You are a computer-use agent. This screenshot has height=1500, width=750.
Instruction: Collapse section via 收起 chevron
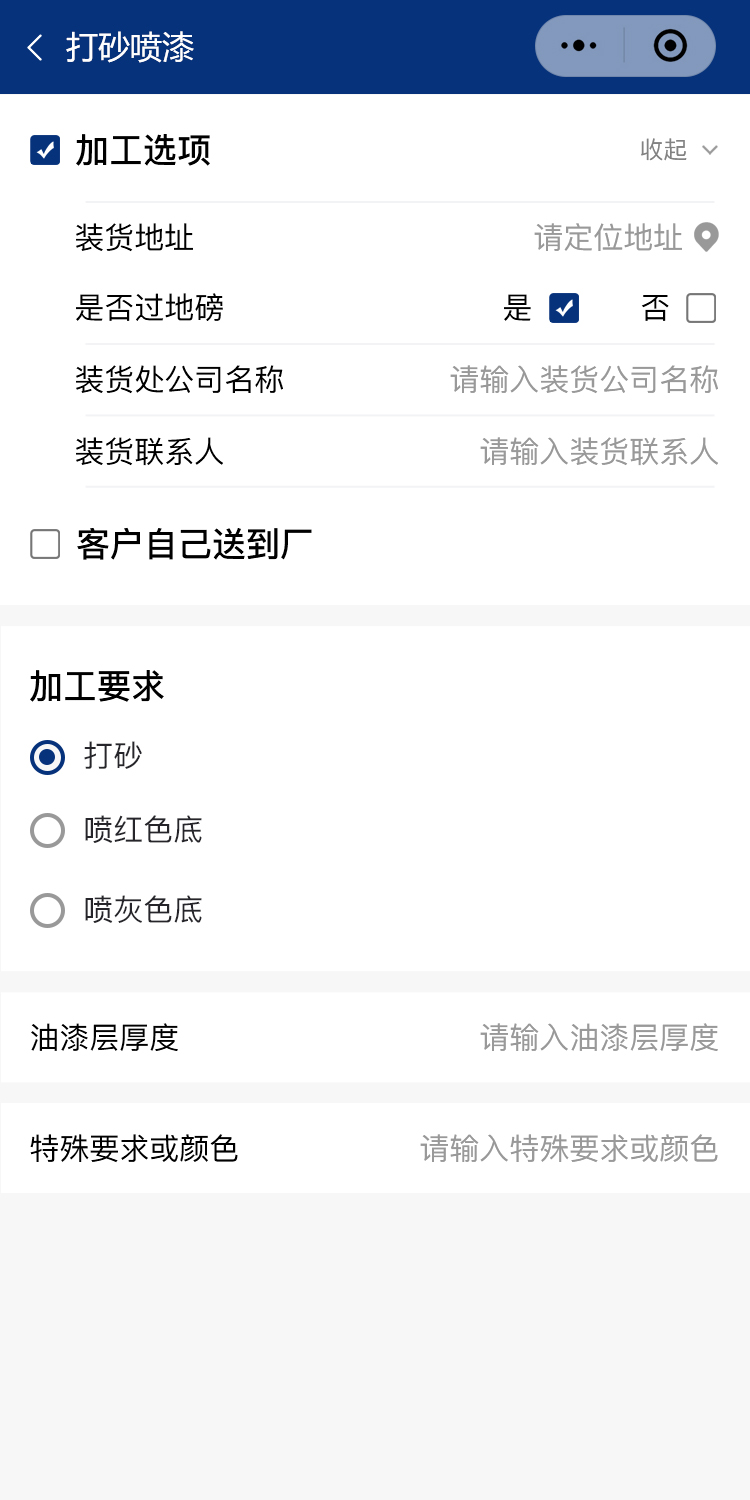pyautogui.click(x=710, y=150)
